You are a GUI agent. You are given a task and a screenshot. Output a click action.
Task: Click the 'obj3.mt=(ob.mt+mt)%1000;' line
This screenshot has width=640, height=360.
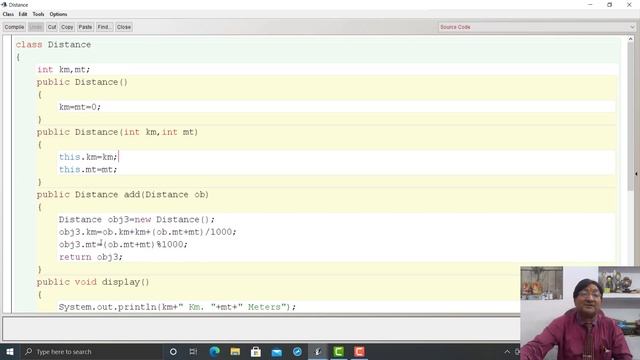click(123, 244)
